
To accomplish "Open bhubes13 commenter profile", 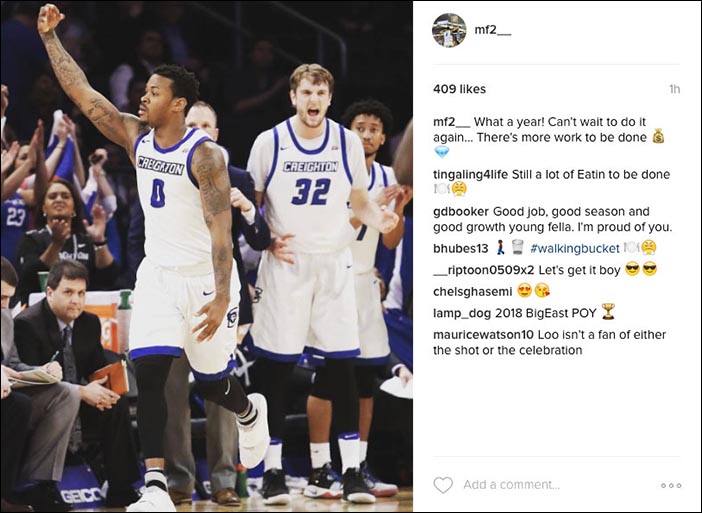I will [x=460, y=248].
